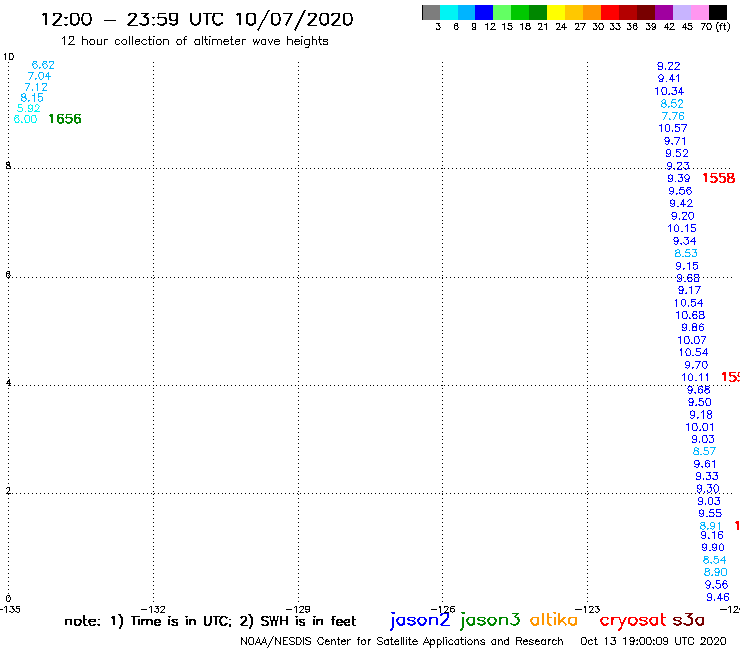Click the value 10.15

tap(681, 228)
